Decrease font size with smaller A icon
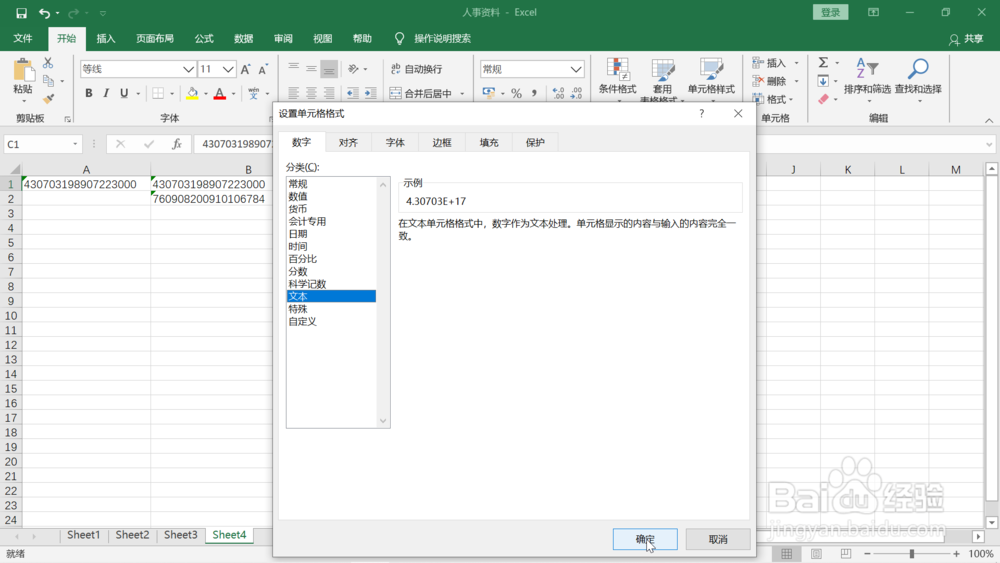 [263, 69]
